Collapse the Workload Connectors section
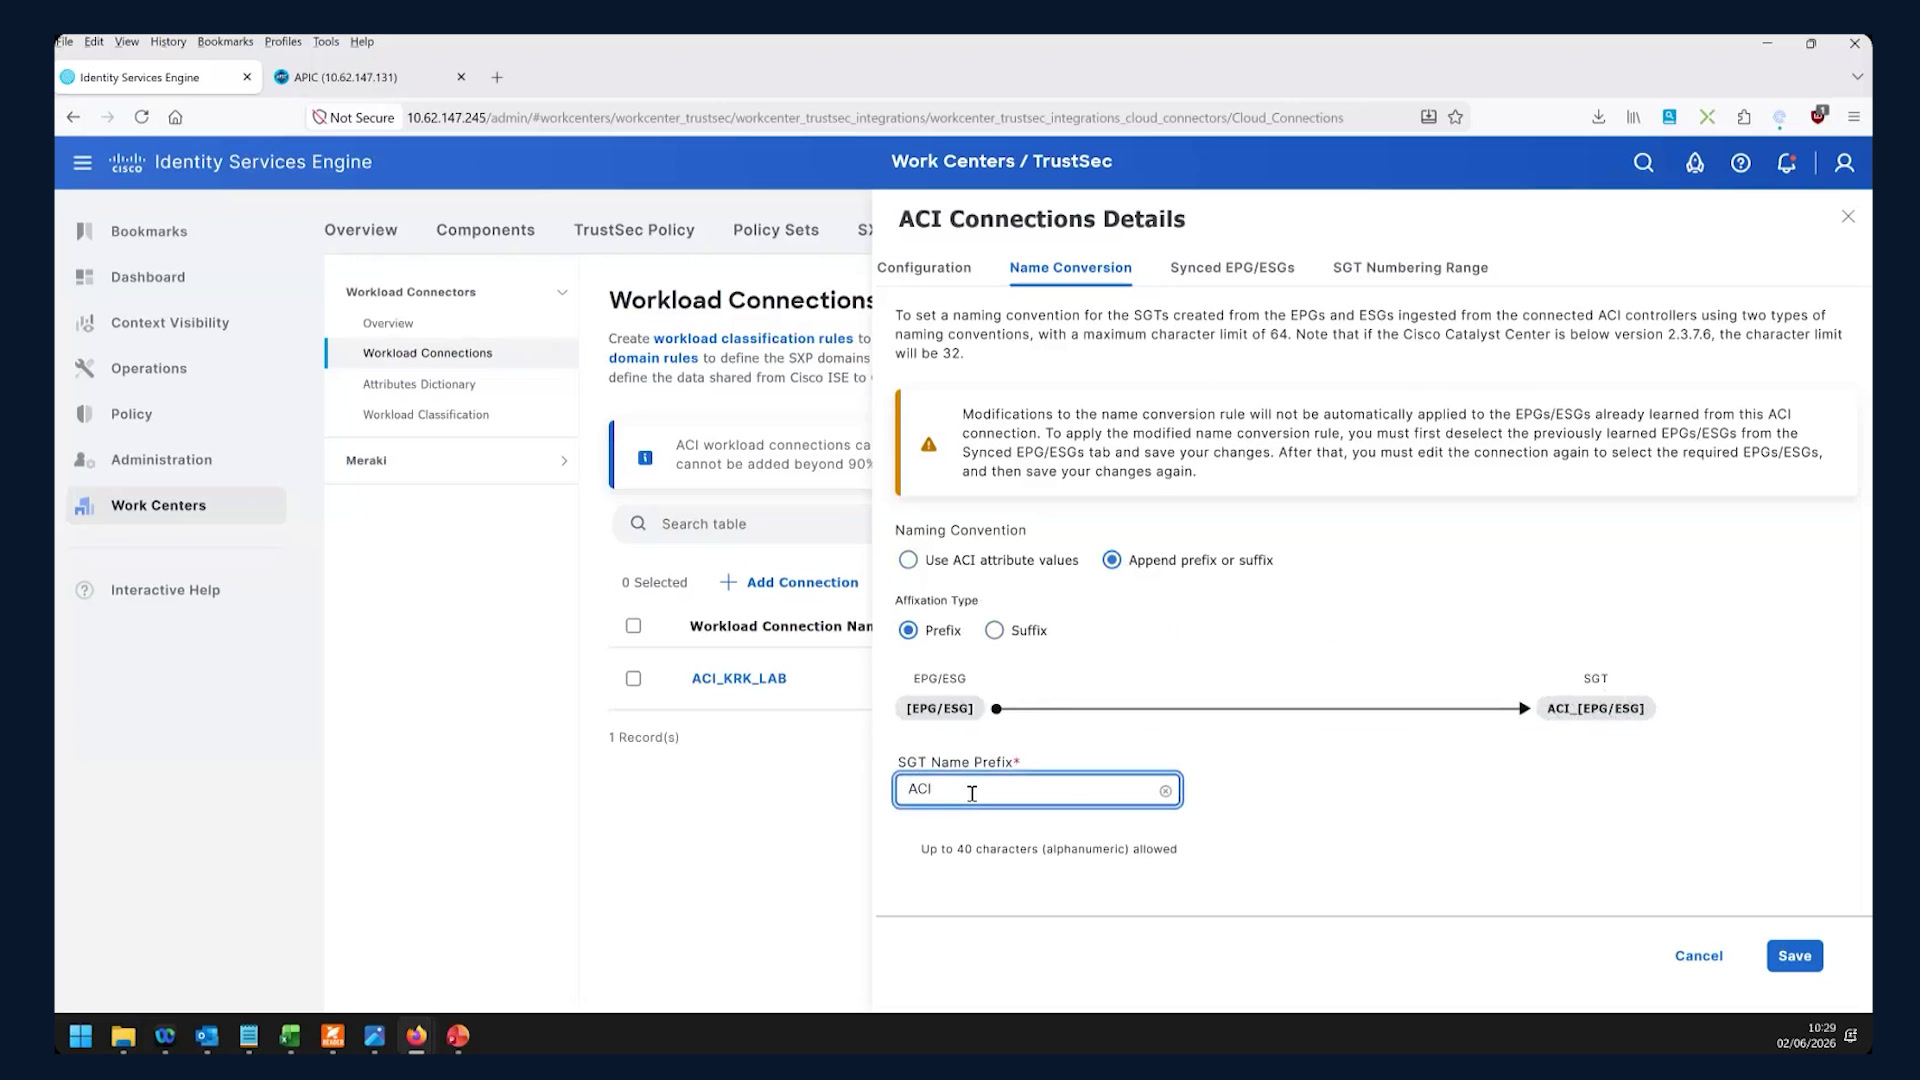The image size is (1920, 1080). (x=562, y=292)
